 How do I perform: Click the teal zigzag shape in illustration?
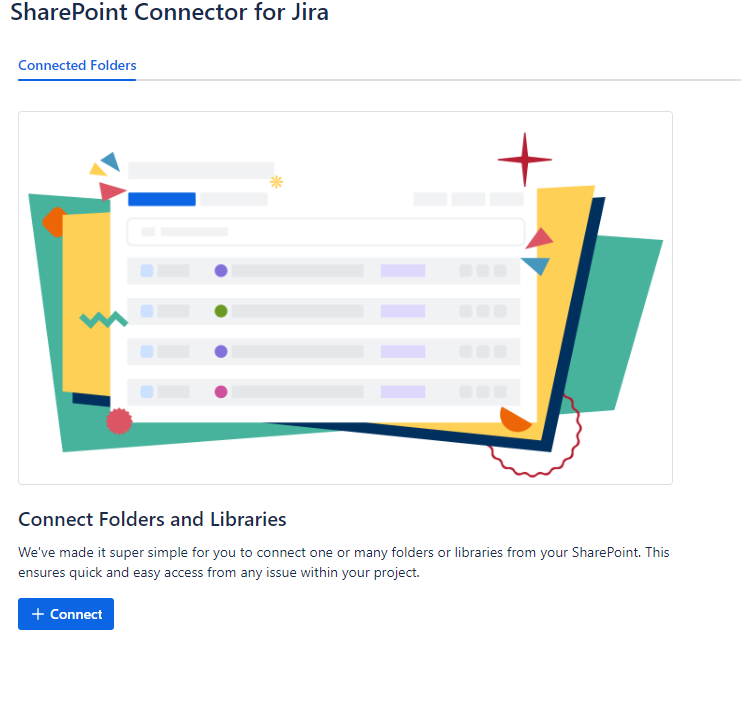click(x=103, y=320)
